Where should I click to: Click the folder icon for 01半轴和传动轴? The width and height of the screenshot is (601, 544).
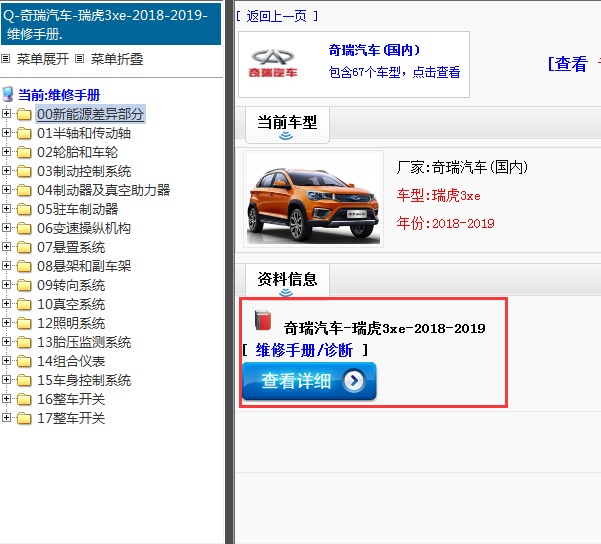pyautogui.click(x=24, y=134)
